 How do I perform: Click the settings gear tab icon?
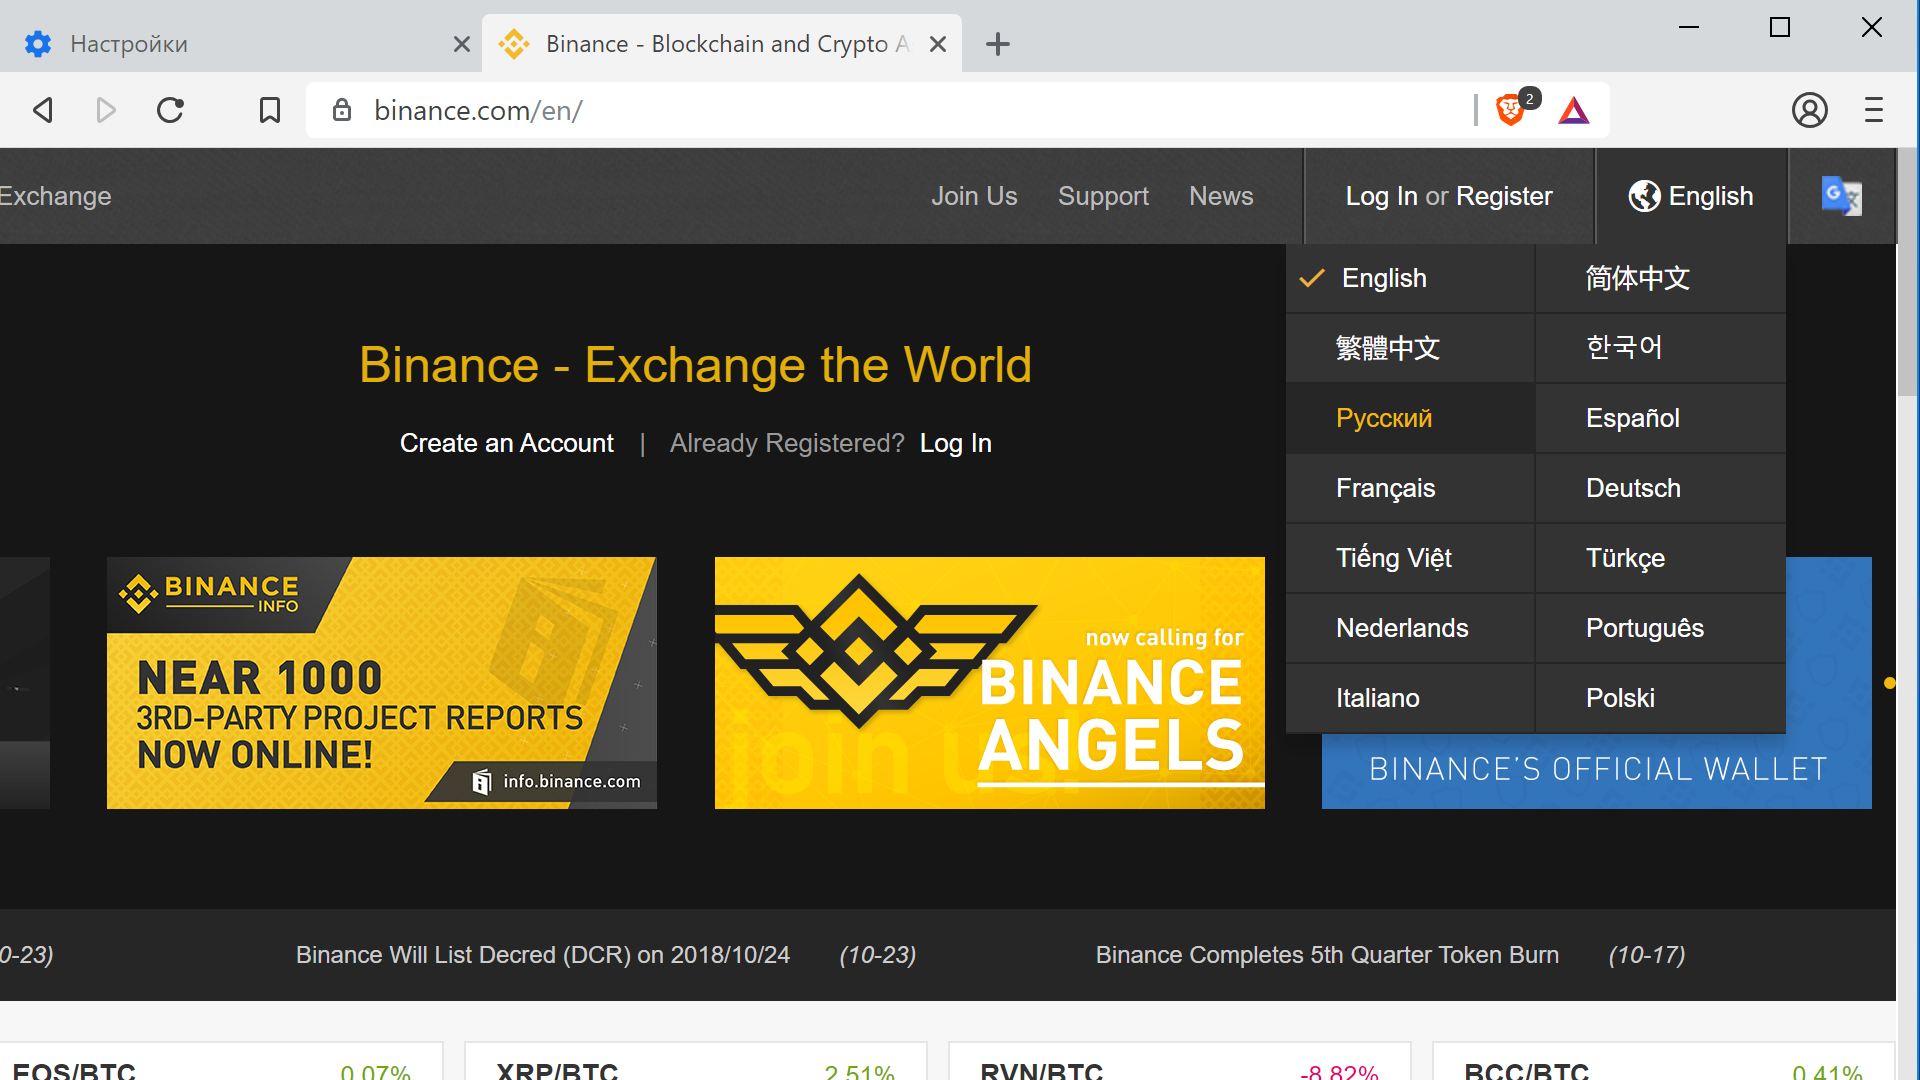tap(38, 44)
